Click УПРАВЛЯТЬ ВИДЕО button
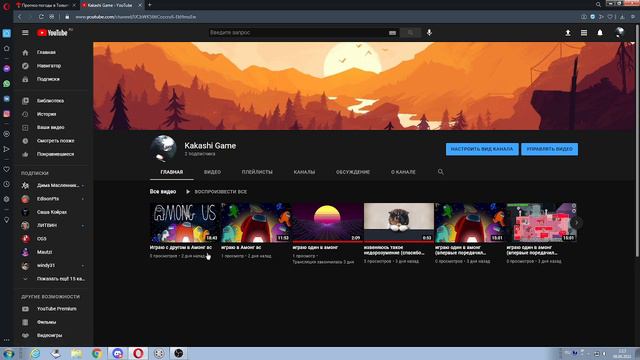 [549, 149]
